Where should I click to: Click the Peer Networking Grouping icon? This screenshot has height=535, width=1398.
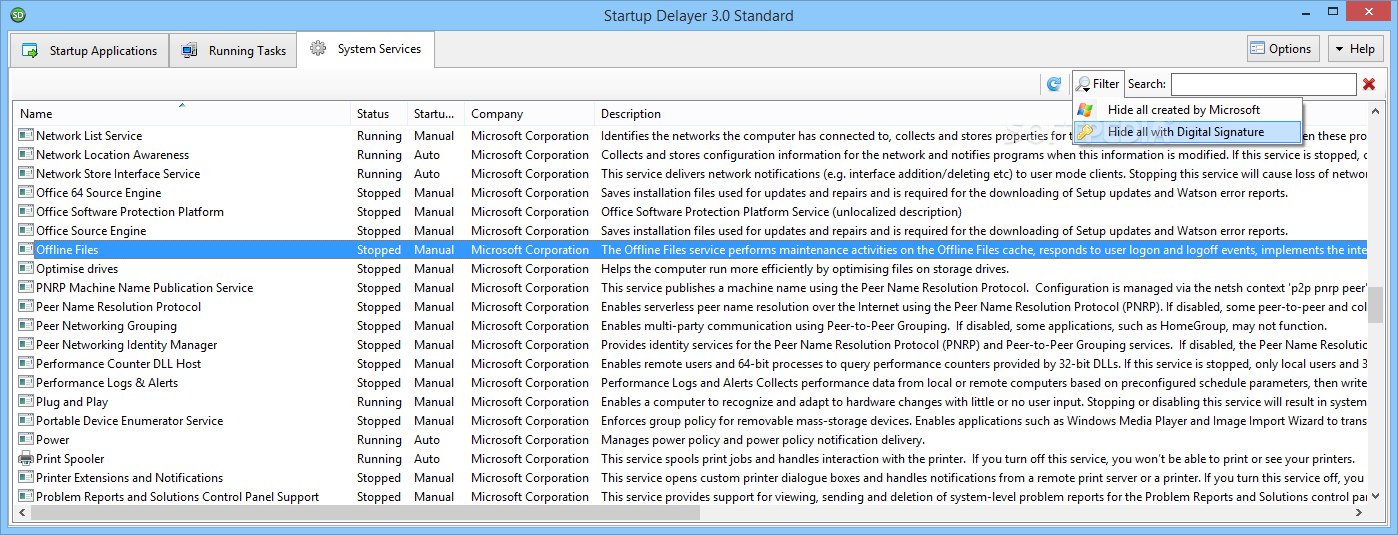point(26,325)
